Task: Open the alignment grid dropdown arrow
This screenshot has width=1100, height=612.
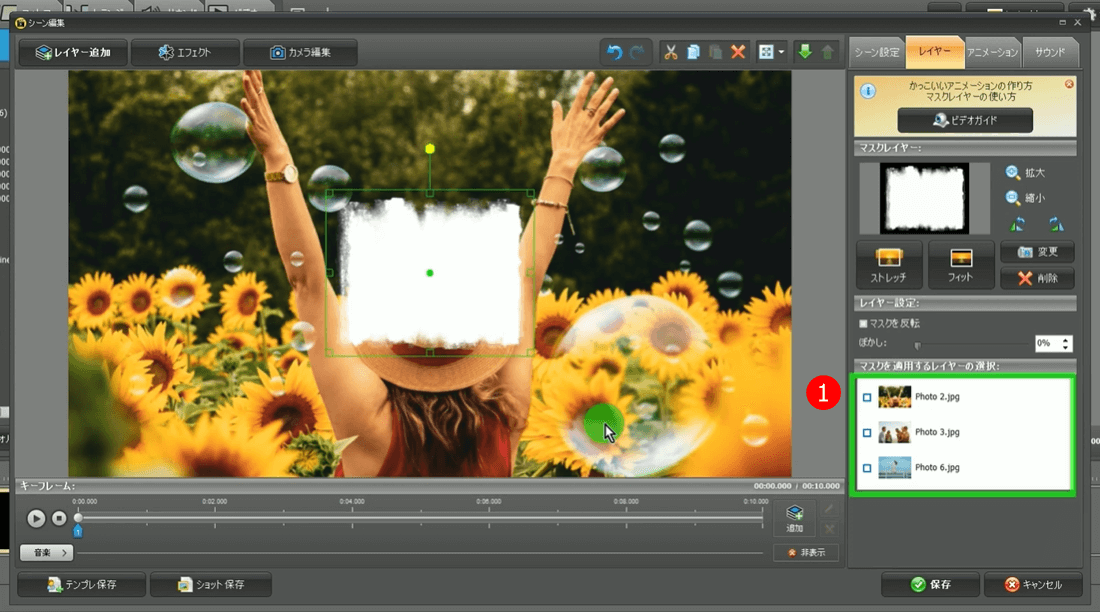Action: 780,52
